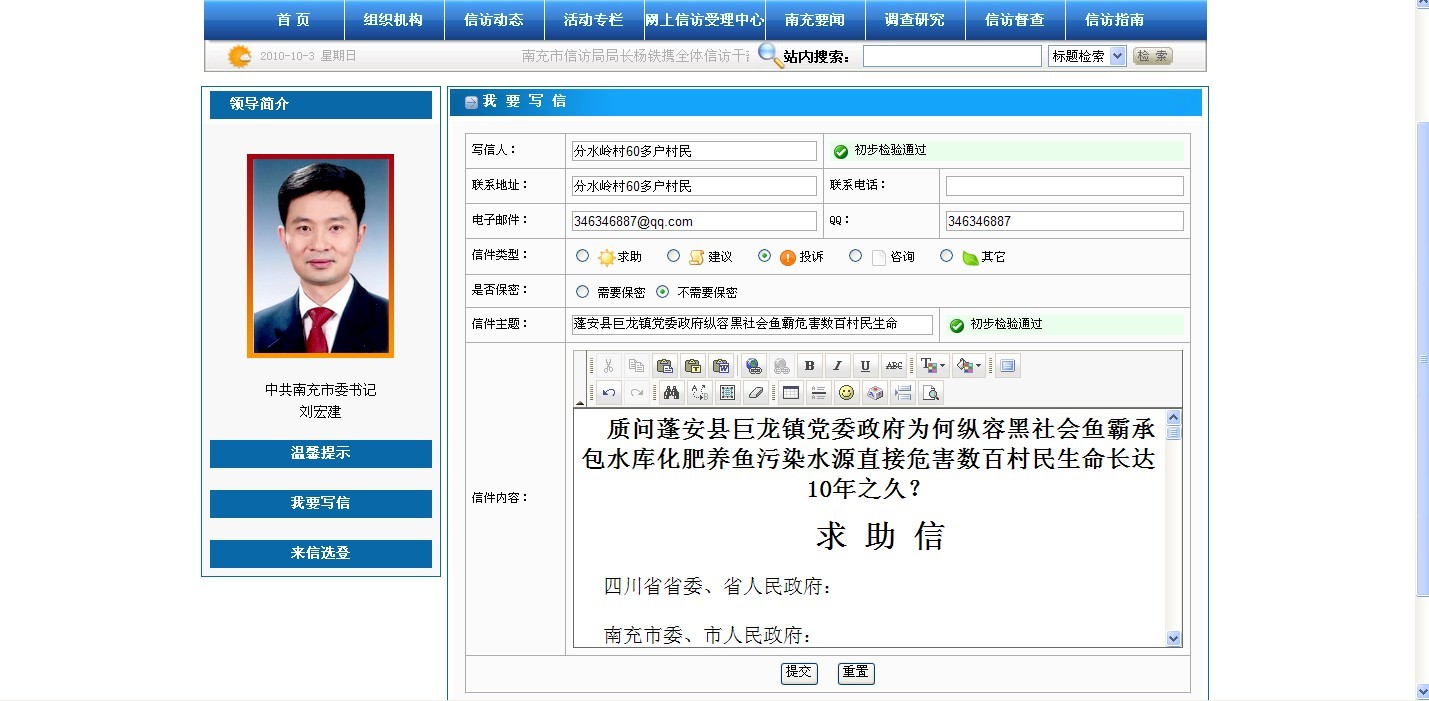The image size is (1429, 701).
Task: Insert a smiley via emoticon icon
Action: coord(847,392)
